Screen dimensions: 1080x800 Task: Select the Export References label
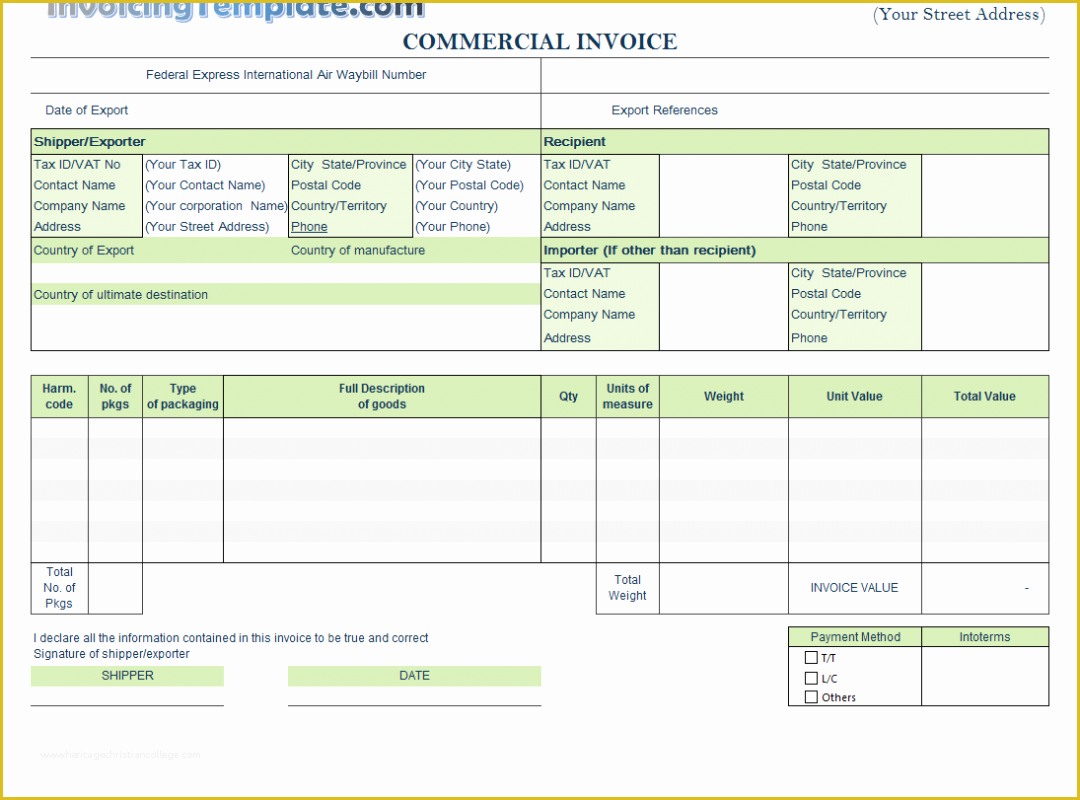point(664,110)
